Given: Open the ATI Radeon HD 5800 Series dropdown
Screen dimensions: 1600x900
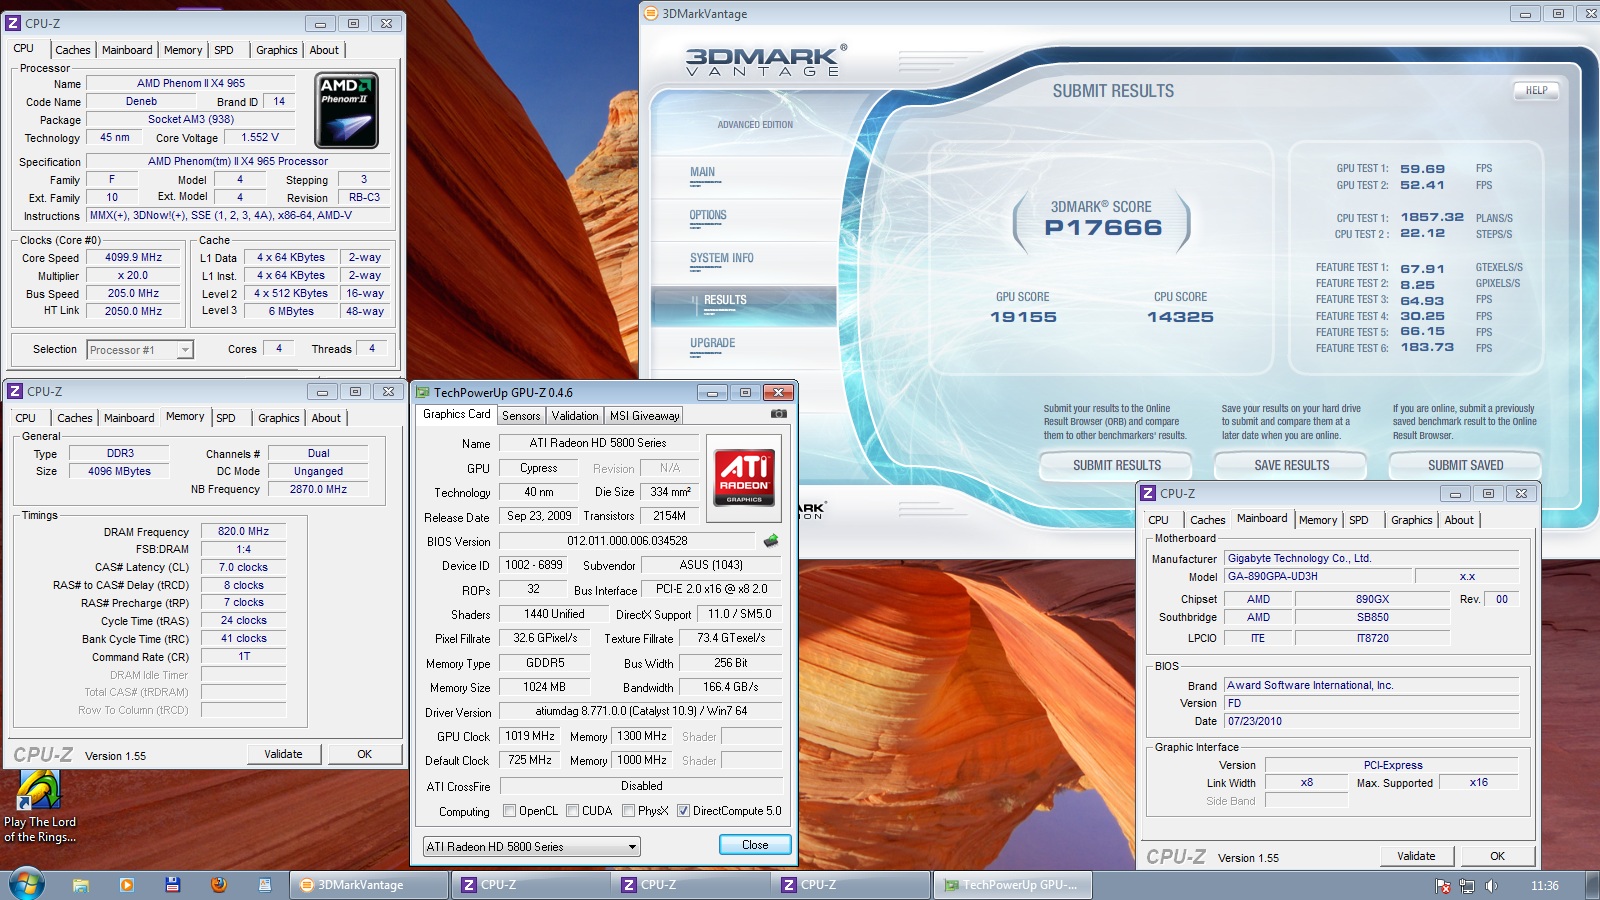Looking at the screenshot, I should [x=632, y=847].
